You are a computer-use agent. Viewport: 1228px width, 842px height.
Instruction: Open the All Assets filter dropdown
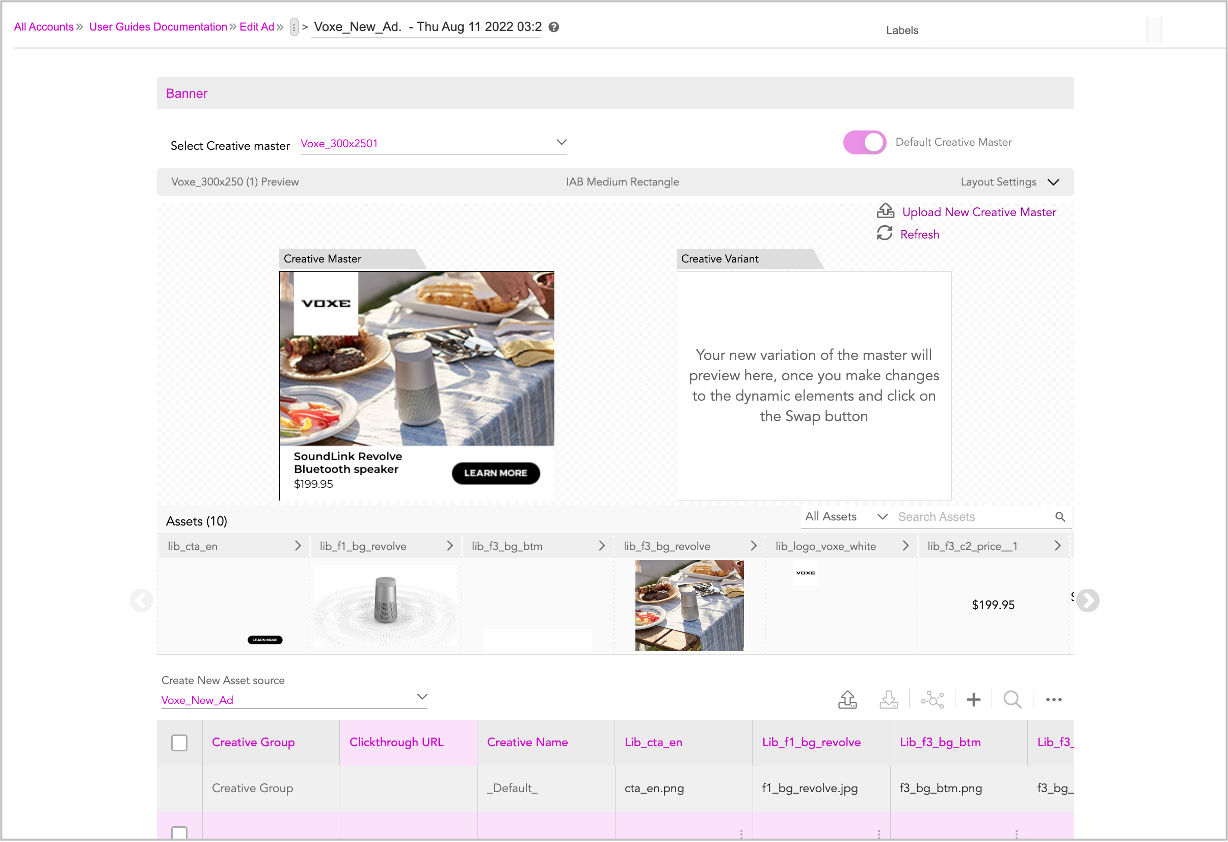[x=846, y=517]
